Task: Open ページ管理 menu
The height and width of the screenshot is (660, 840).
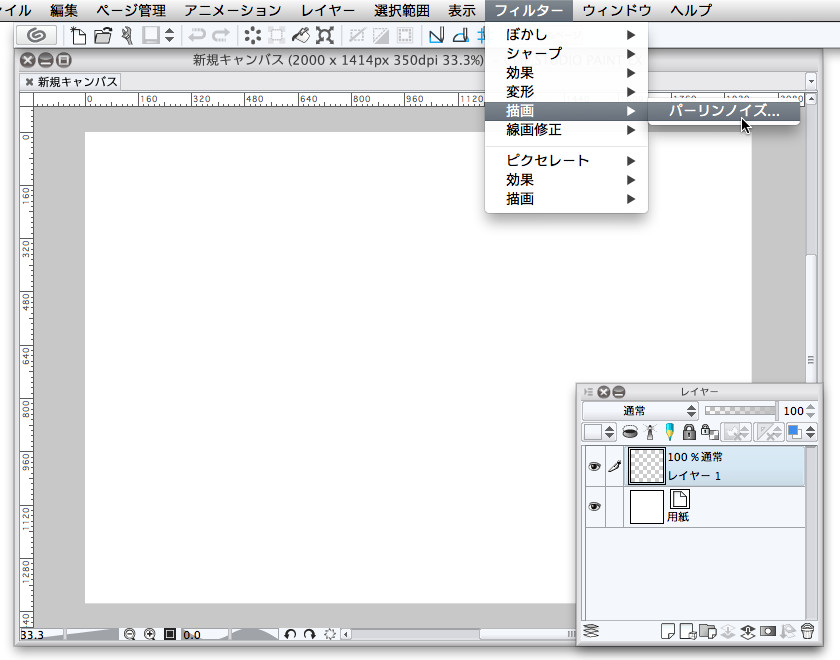Action: [x=131, y=10]
